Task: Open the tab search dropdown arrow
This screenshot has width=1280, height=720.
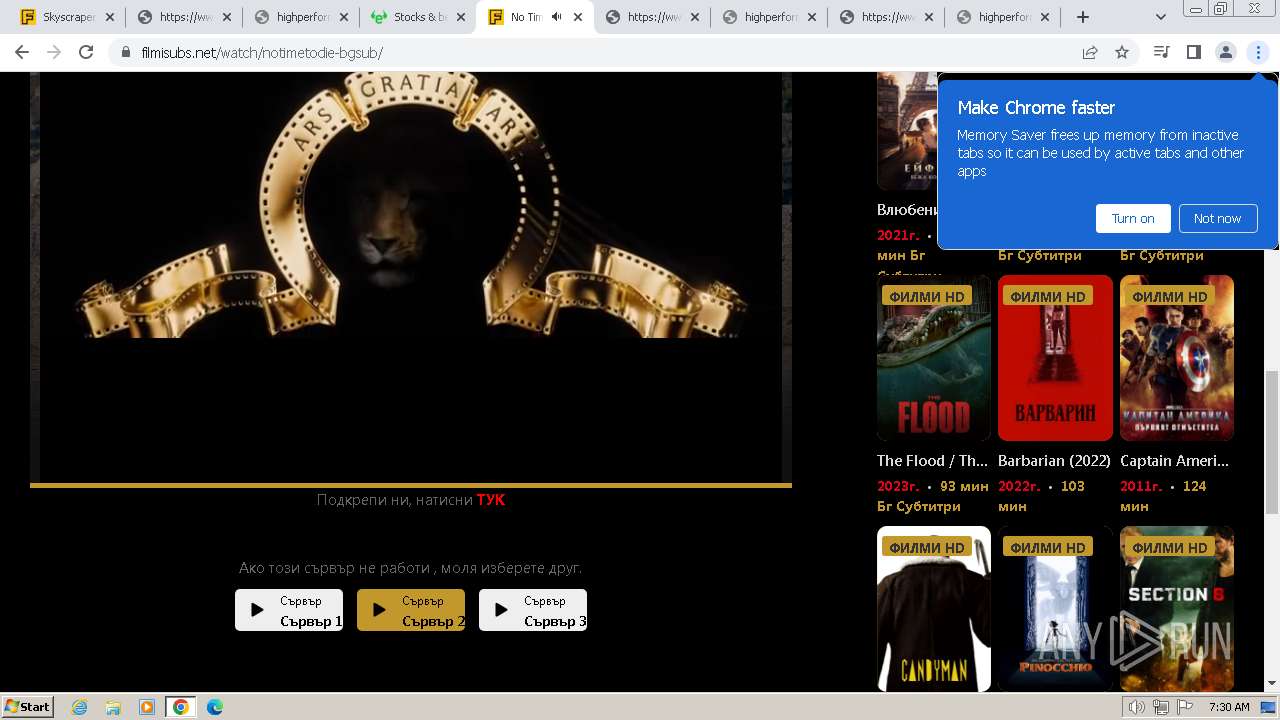Action: click(1161, 17)
